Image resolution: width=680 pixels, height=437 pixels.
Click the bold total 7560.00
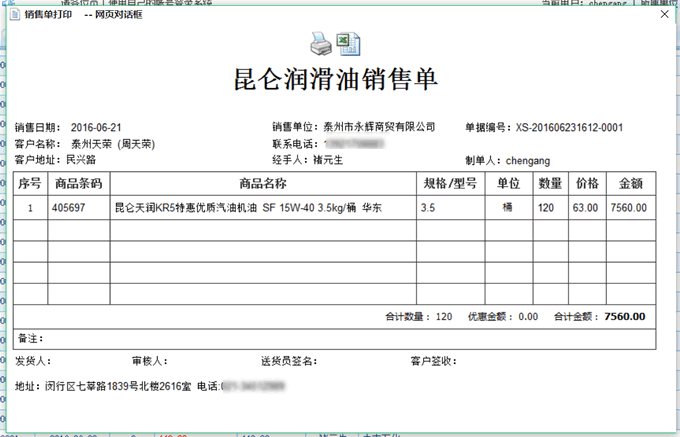[624, 317]
